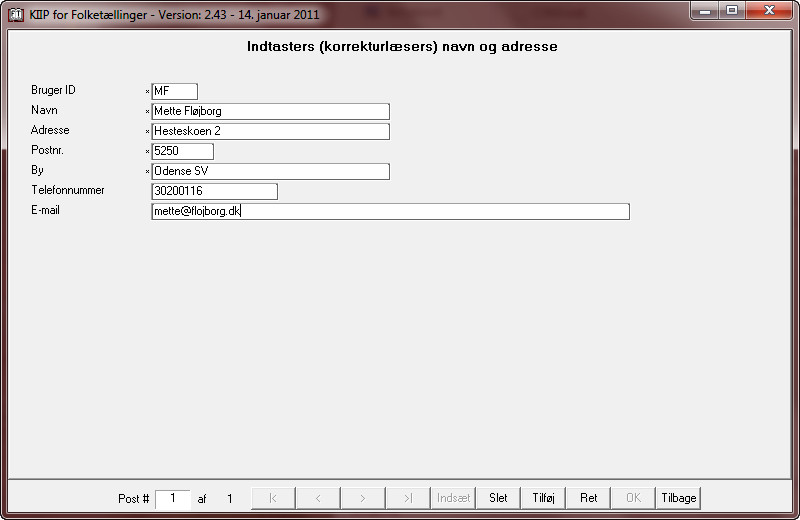
Task: Go back with the Tilbage button
Action: 679,498
